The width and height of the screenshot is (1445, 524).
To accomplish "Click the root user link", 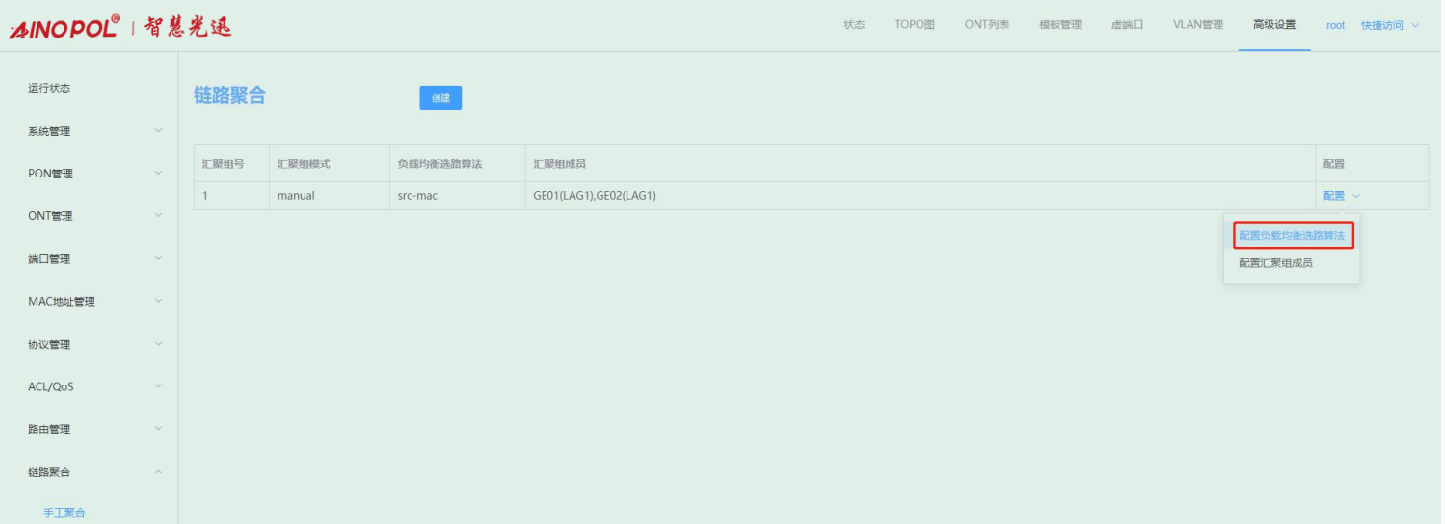I will [x=1335, y=26].
